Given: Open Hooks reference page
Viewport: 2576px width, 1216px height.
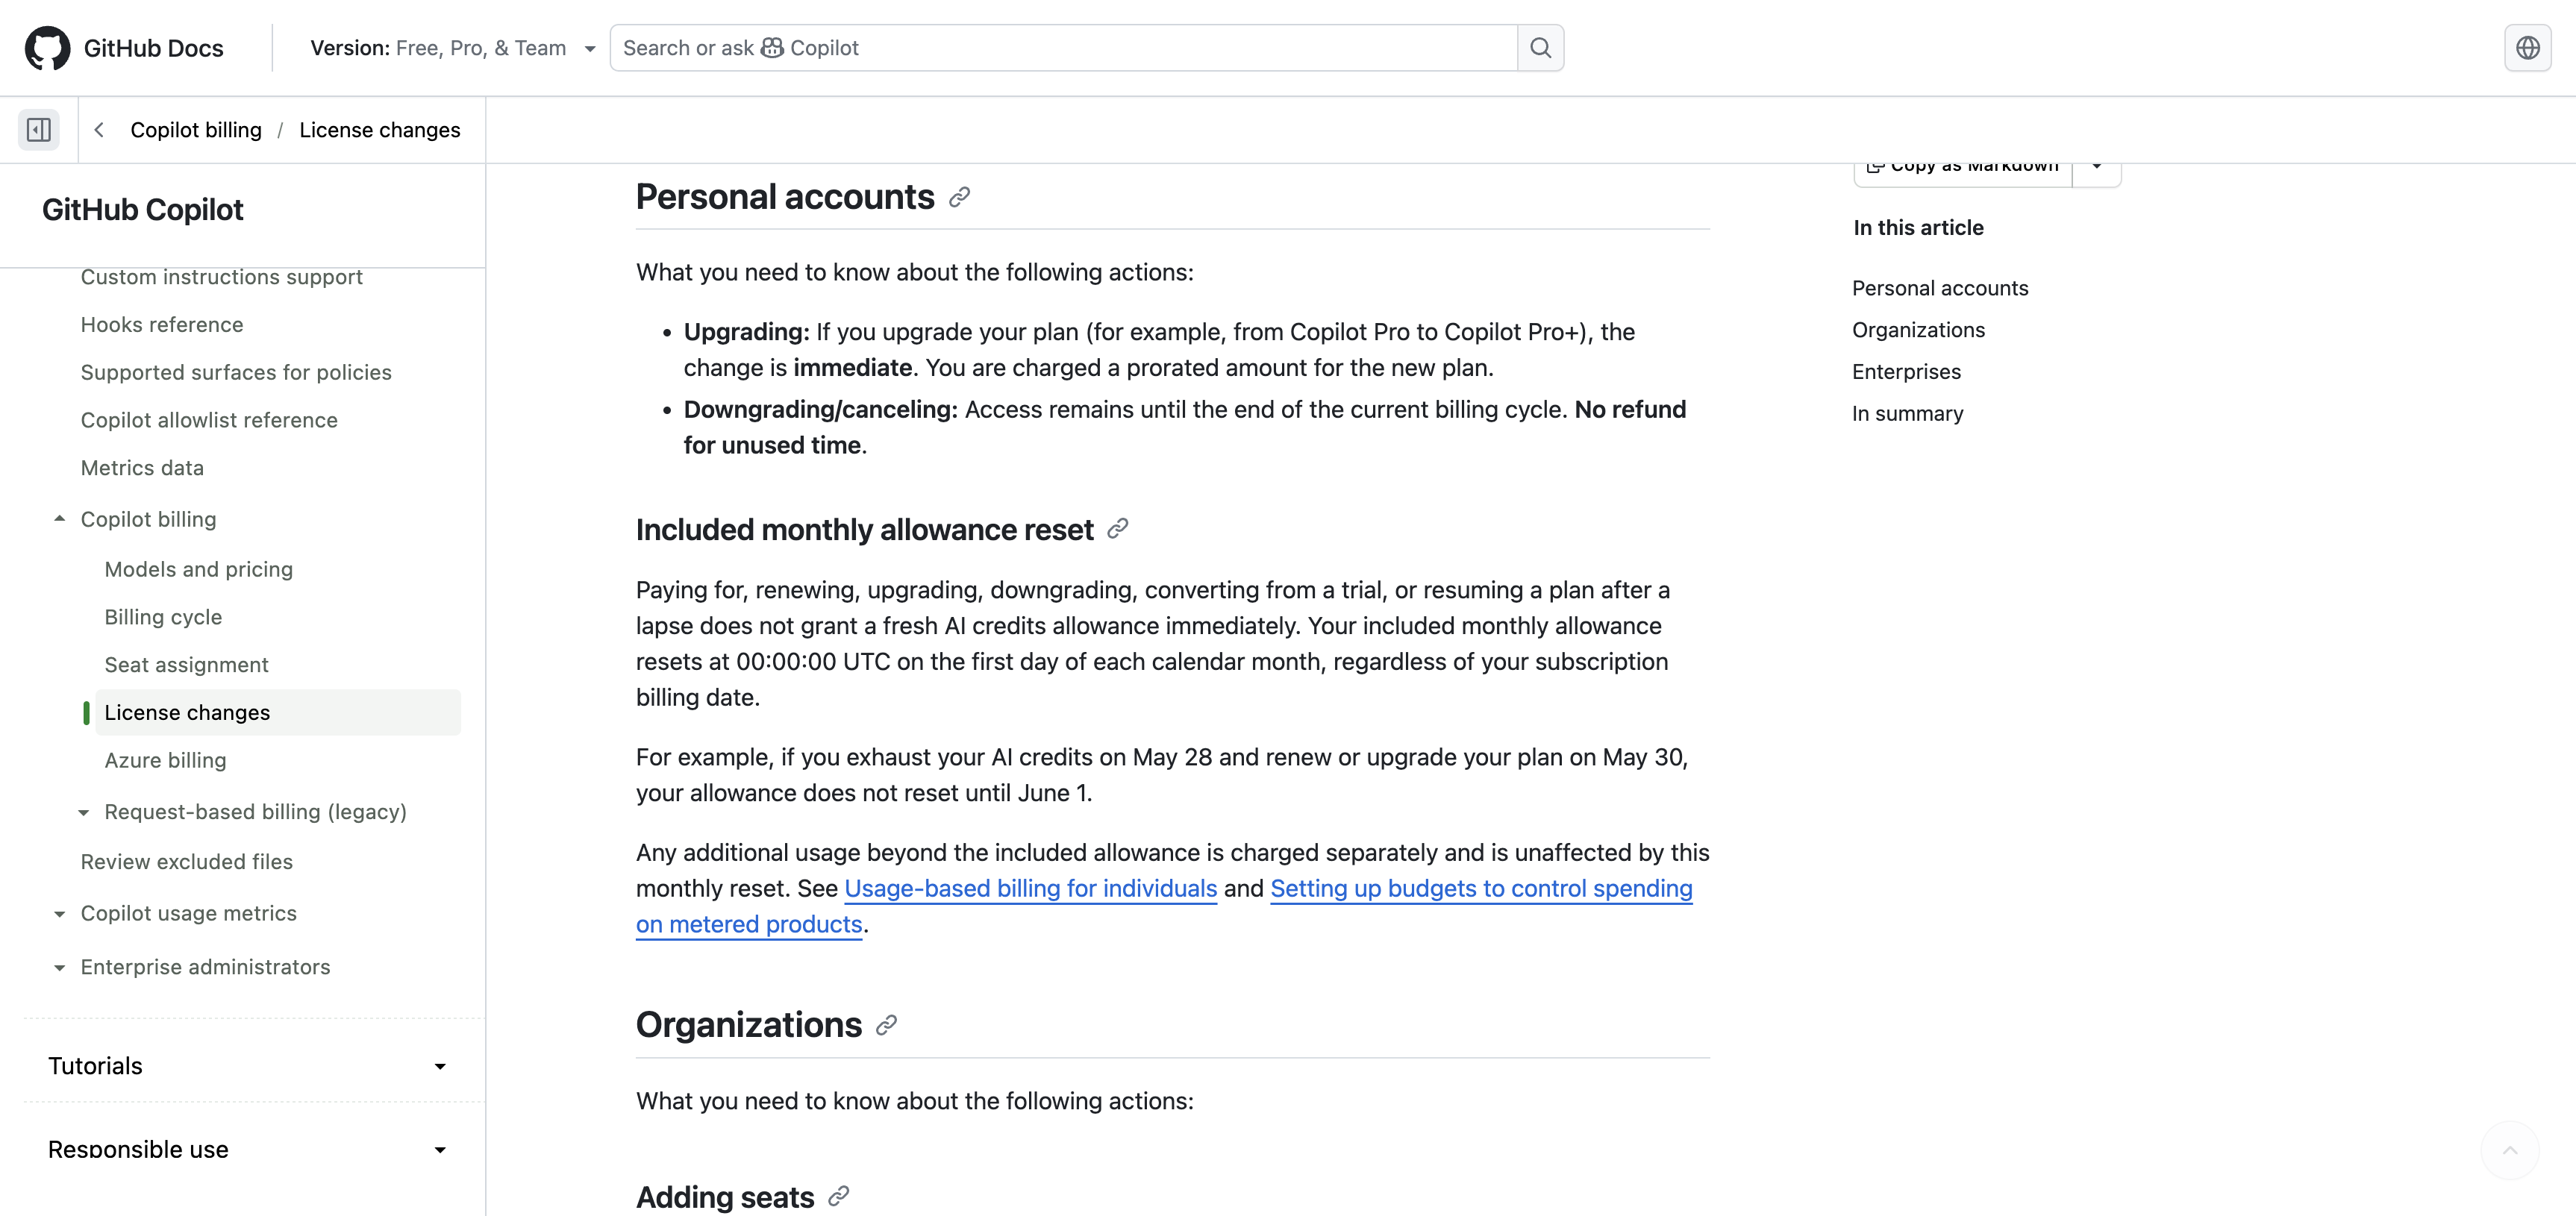Looking at the screenshot, I should click(x=162, y=325).
